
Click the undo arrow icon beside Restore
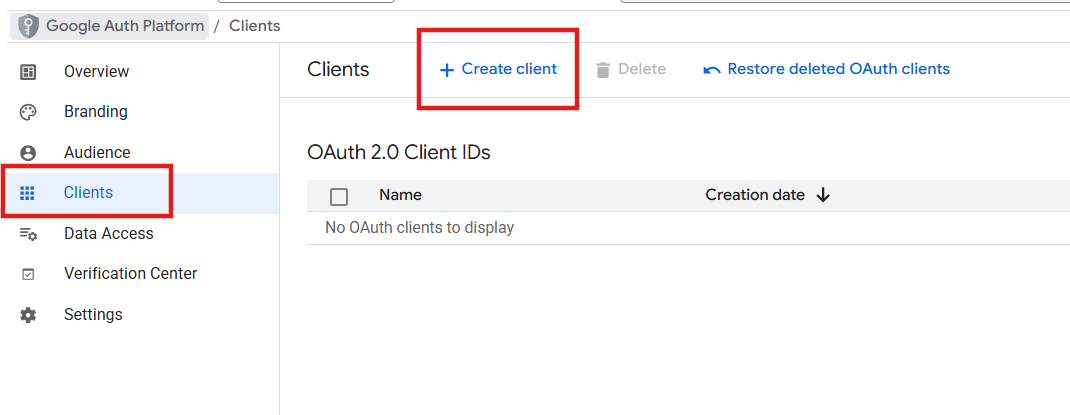(712, 70)
